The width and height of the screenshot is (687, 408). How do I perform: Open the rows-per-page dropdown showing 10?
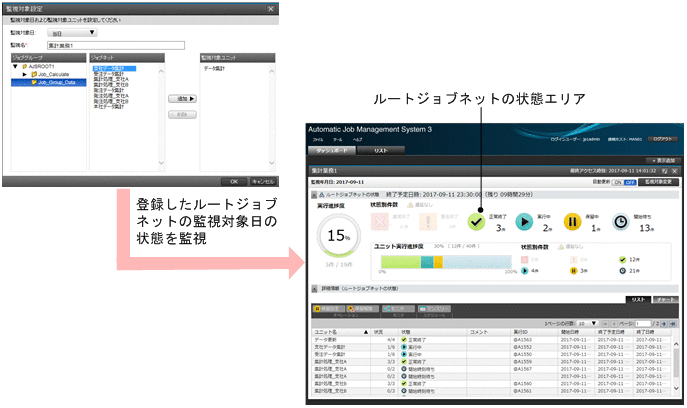[588, 323]
